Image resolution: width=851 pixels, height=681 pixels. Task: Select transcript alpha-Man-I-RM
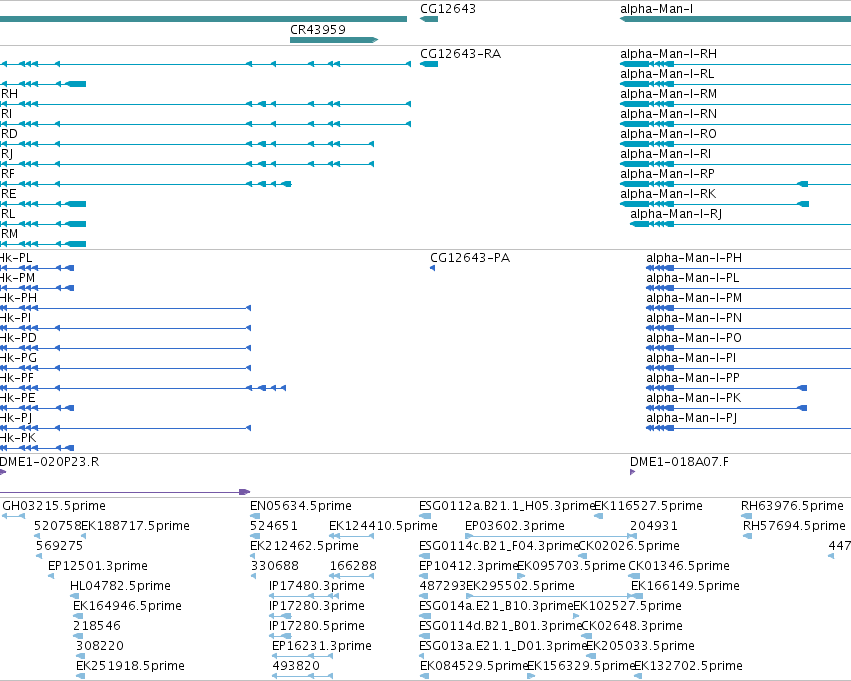(x=669, y=94)
